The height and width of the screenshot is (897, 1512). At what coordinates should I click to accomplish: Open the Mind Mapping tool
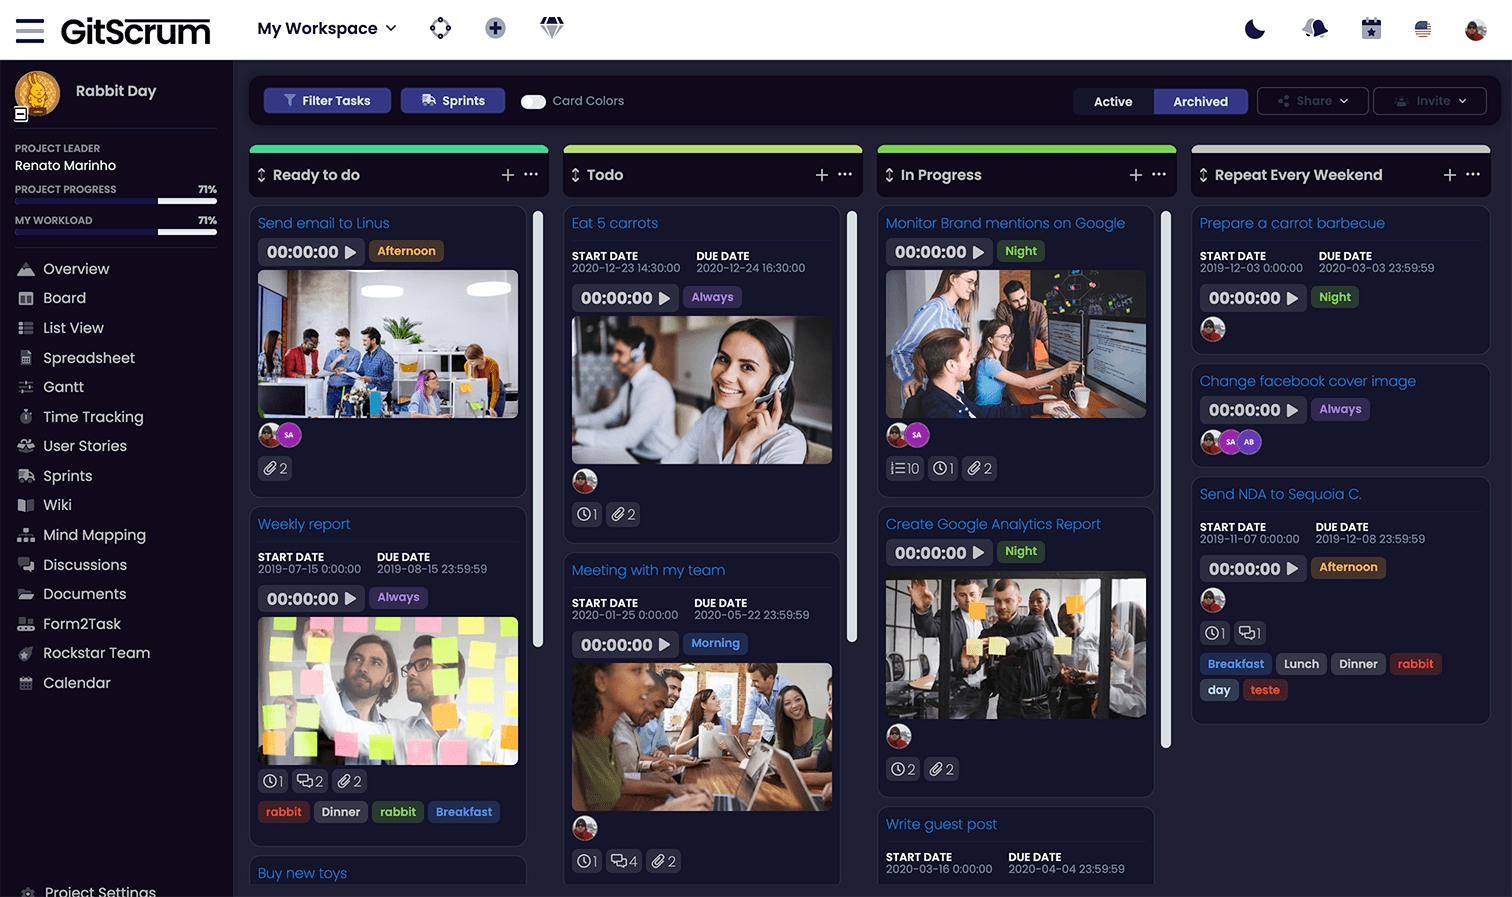point(92,534)
